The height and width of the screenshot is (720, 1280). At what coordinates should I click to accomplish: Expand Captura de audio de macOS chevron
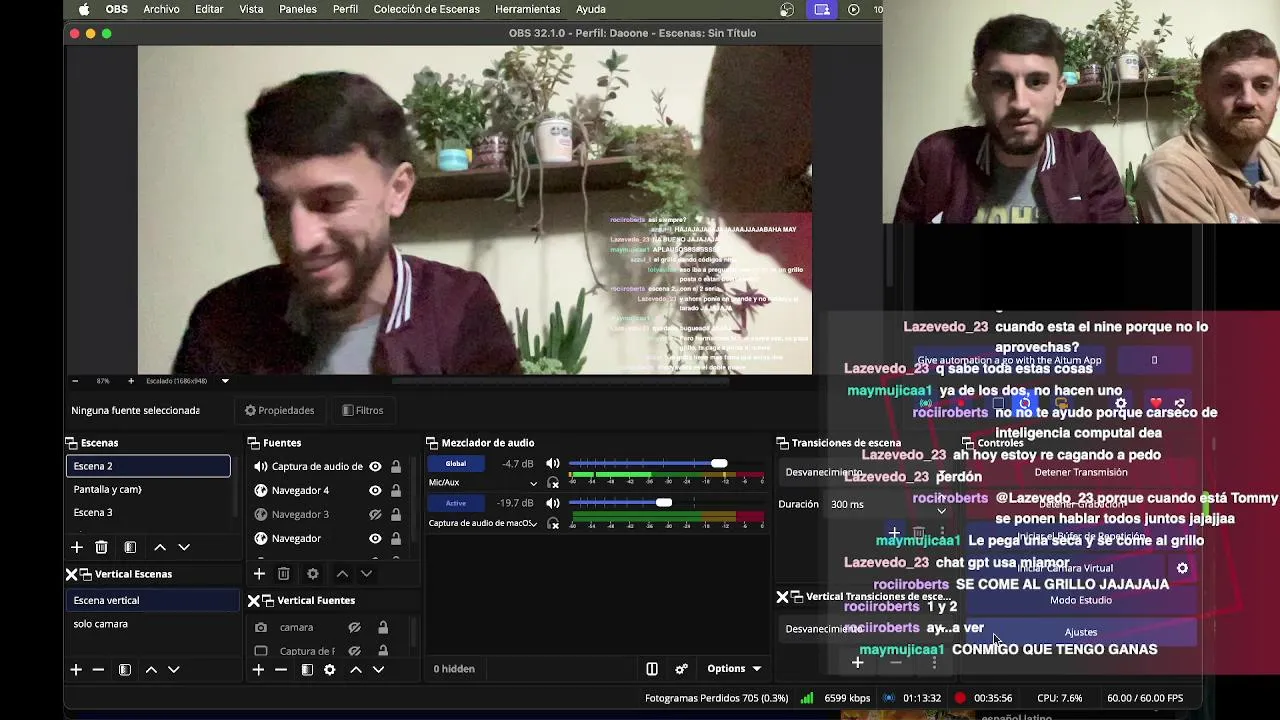tap(533, 523)
